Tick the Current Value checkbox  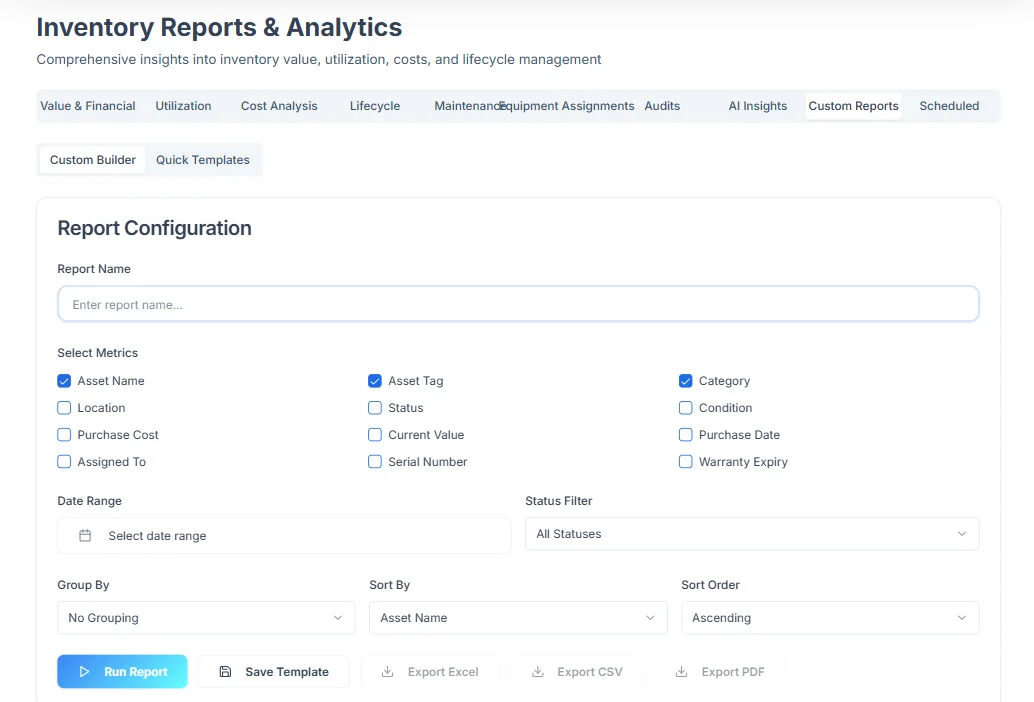pos(375,435)
